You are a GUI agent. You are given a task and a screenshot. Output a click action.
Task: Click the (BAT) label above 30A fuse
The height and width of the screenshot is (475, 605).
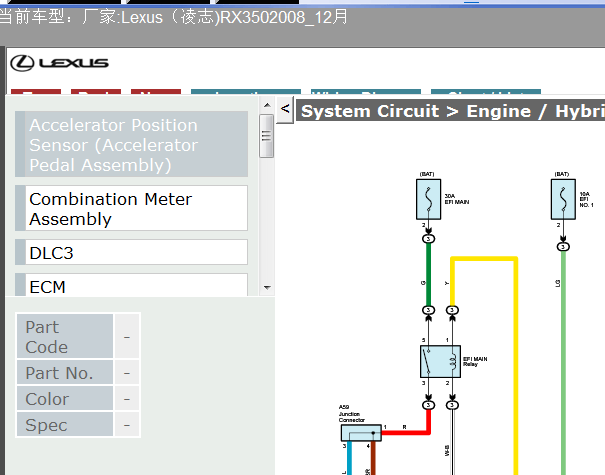tap(427, 174)
